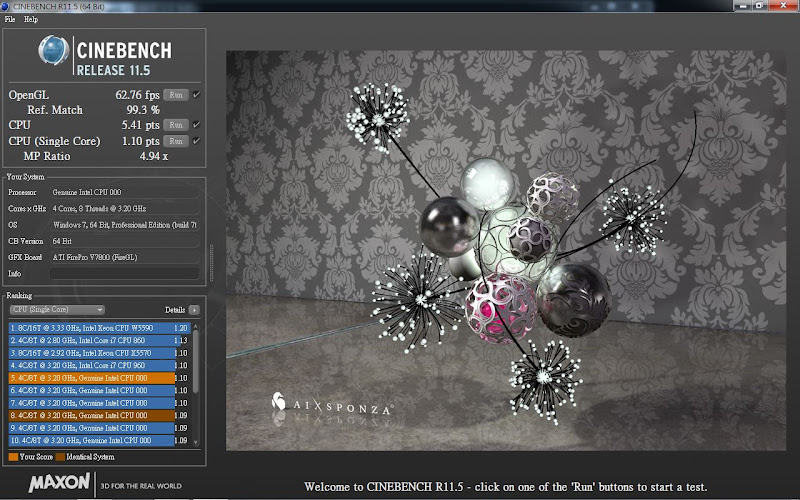The height and width of the screenshot is (500, 800).
Task: Click the panel splitter handle
Action: coord(212,263)
